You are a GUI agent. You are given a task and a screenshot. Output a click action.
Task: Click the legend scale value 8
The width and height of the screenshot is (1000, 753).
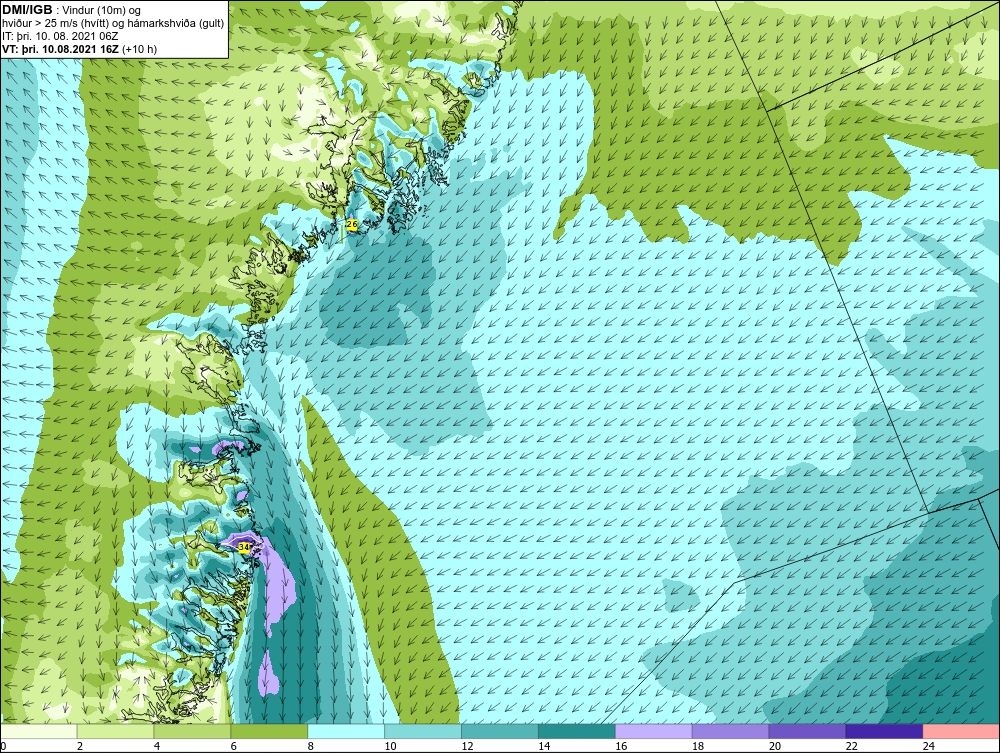click(311, 746)
